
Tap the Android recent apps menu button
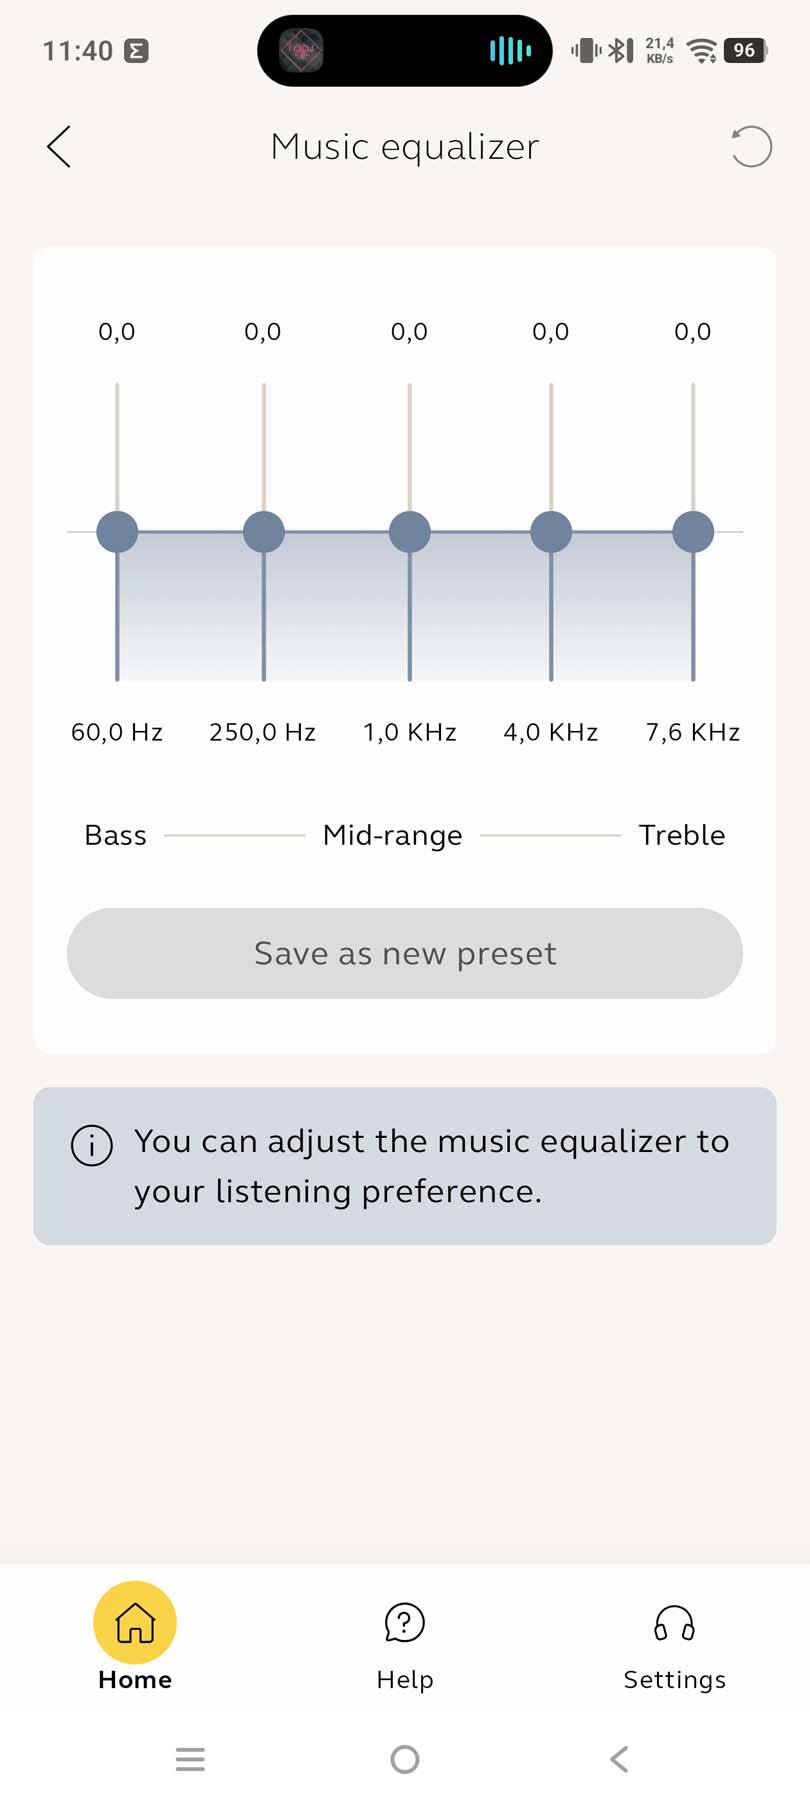(x=190, y=1759)
